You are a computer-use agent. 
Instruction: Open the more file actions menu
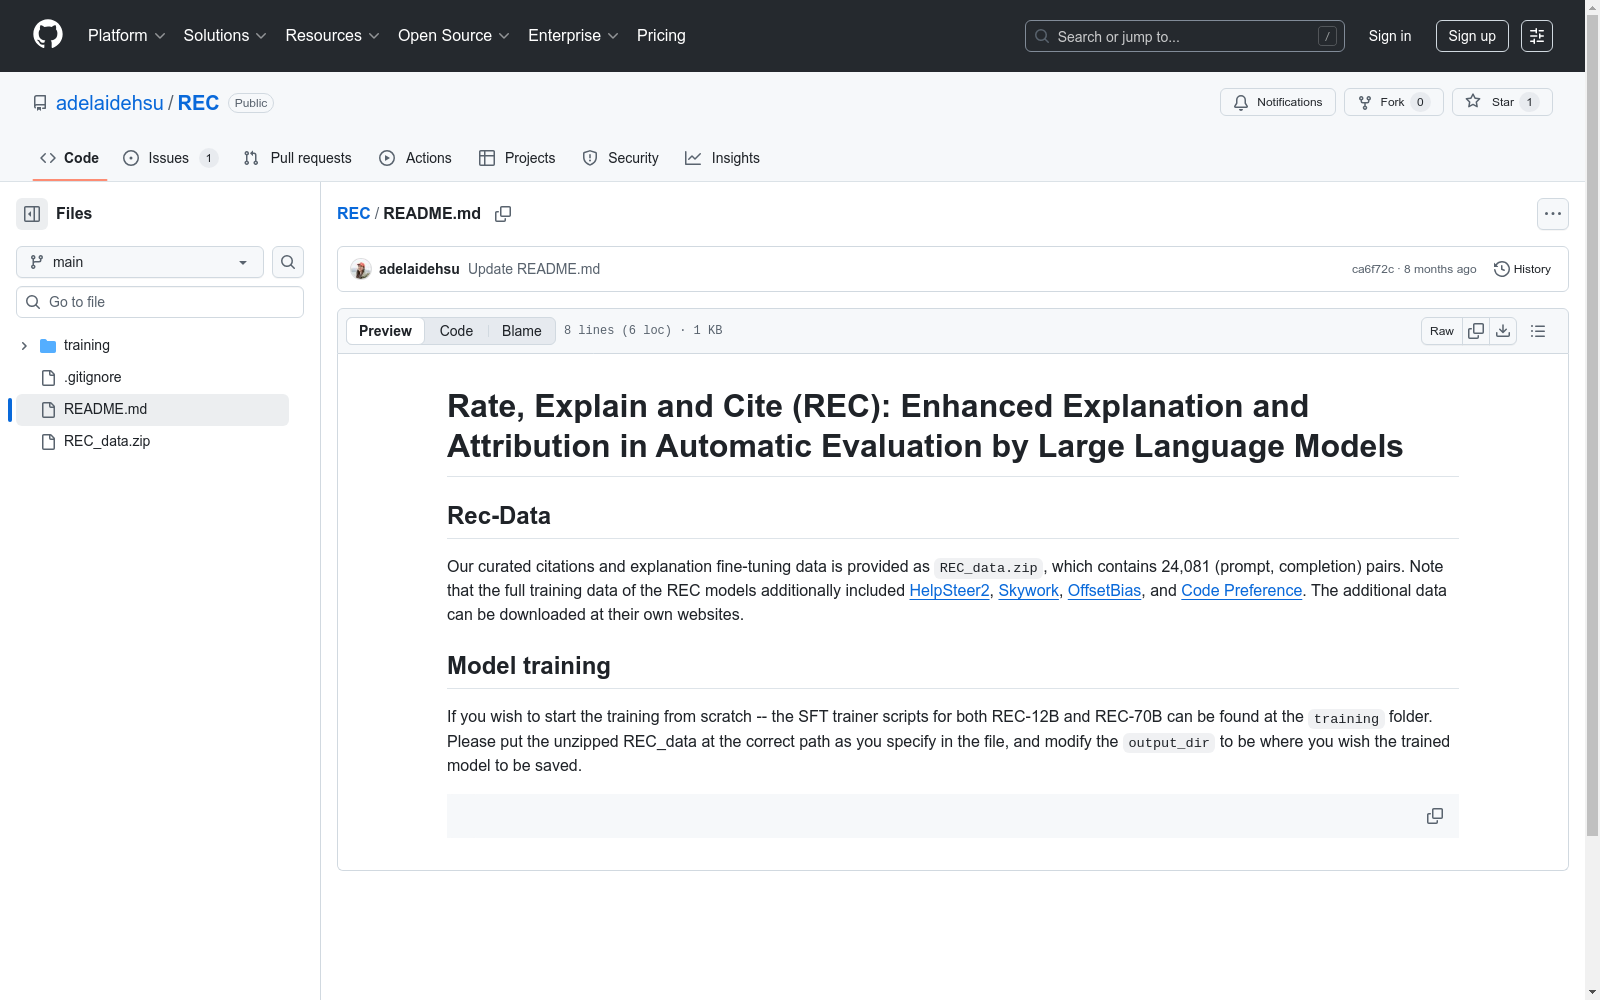pos(1552,214)
